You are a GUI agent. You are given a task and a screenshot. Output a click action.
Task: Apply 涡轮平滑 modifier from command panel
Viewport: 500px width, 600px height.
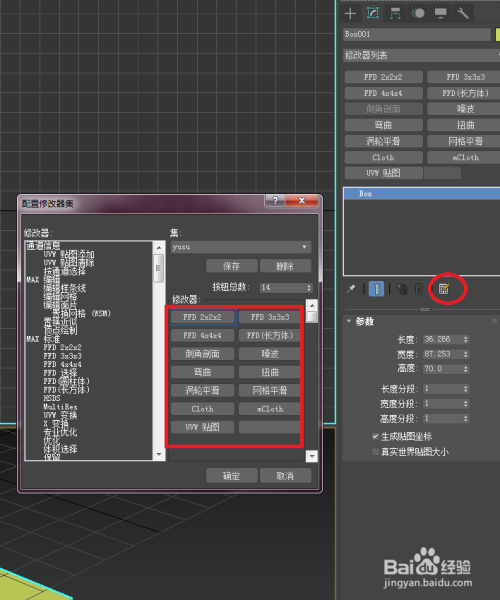click(383, 141)
